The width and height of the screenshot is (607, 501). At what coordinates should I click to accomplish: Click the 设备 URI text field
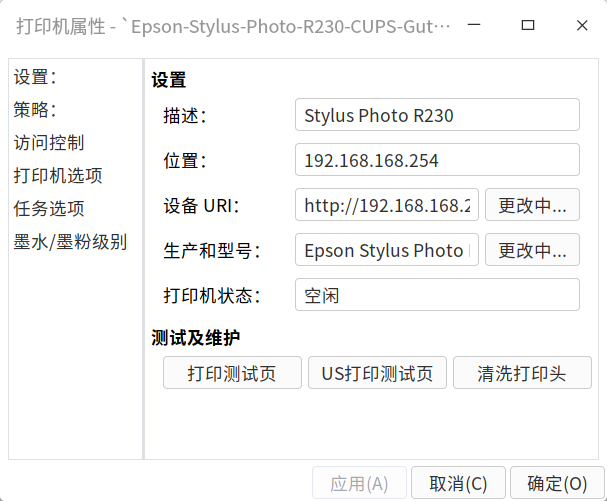pyautogui.click(x=387, y=205)
